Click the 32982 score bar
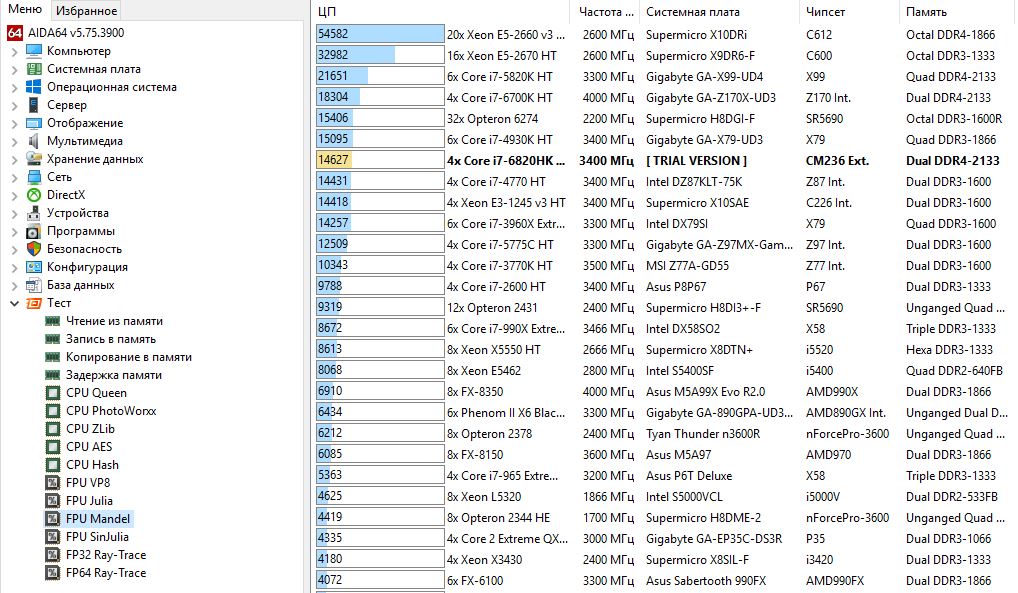 coord(380,55)
